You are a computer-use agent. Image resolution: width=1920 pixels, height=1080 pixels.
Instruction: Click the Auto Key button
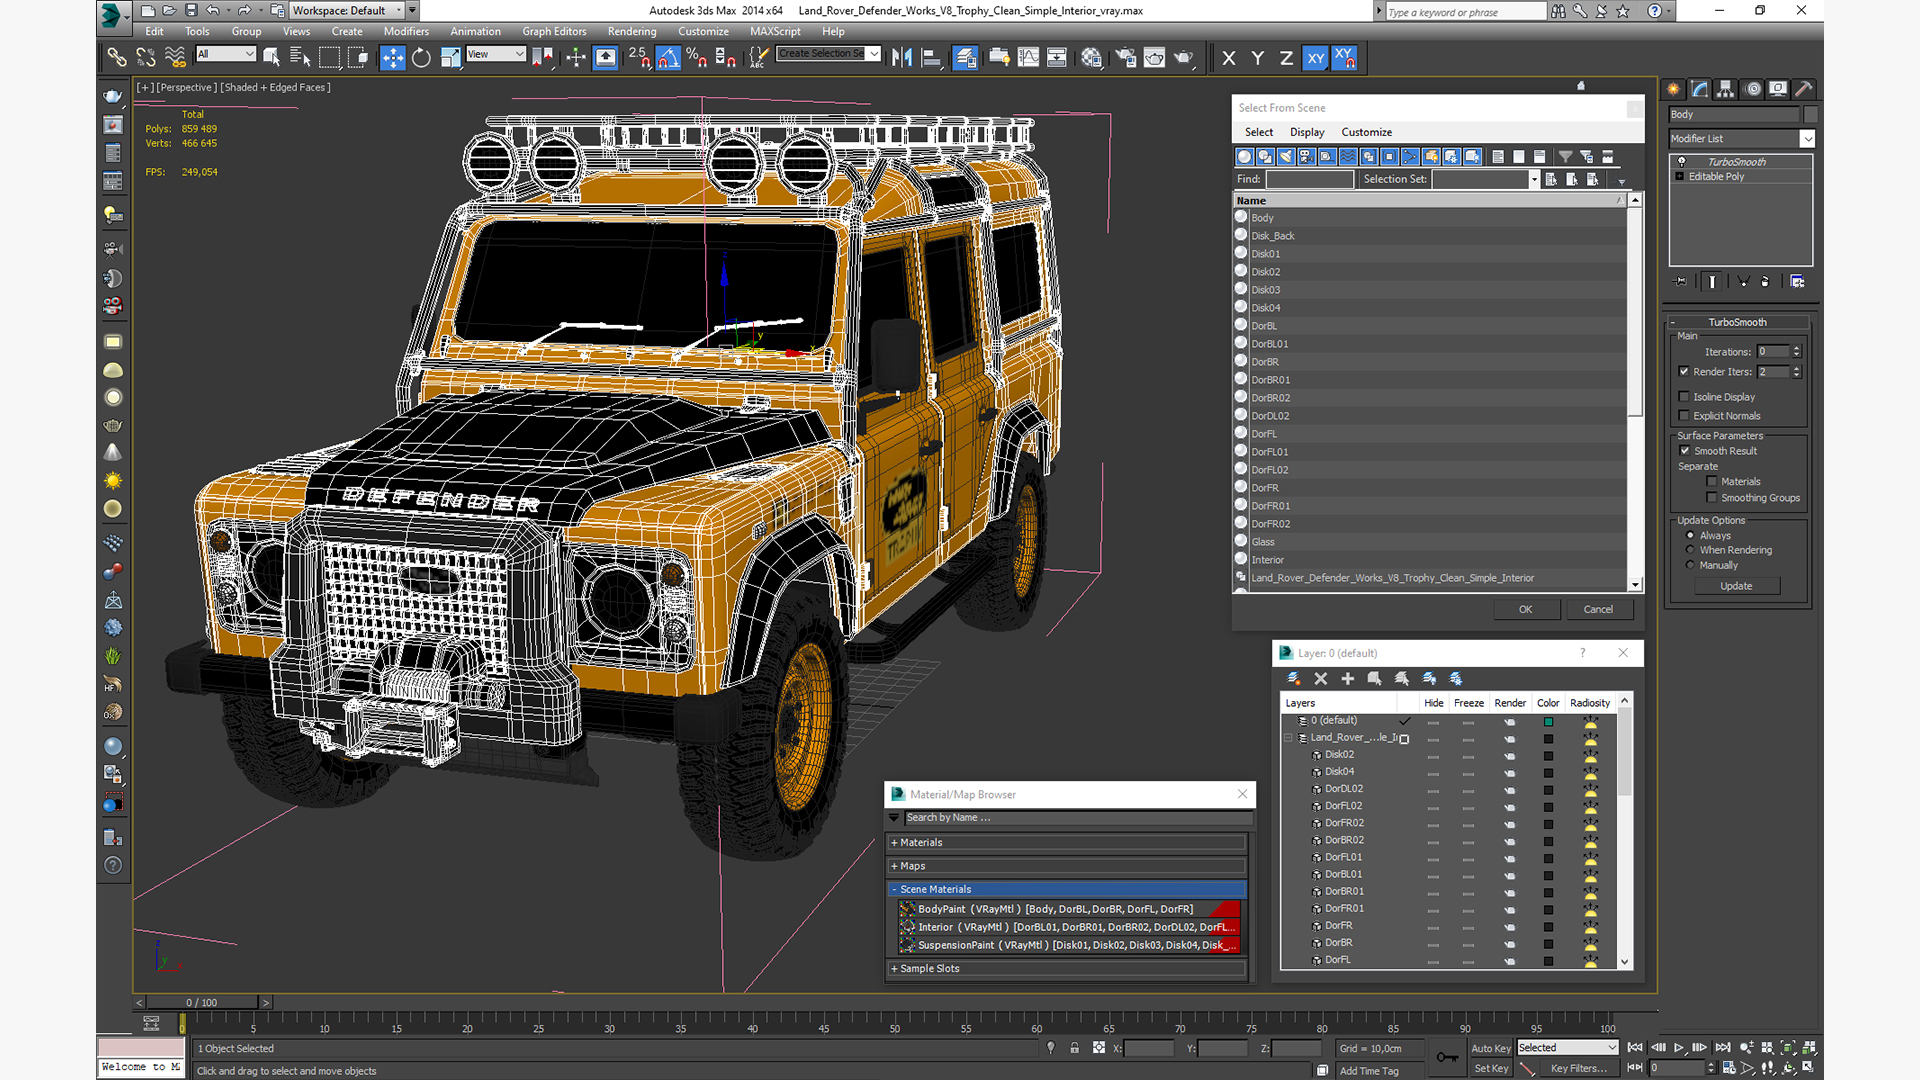(x=1490, y=1049)
